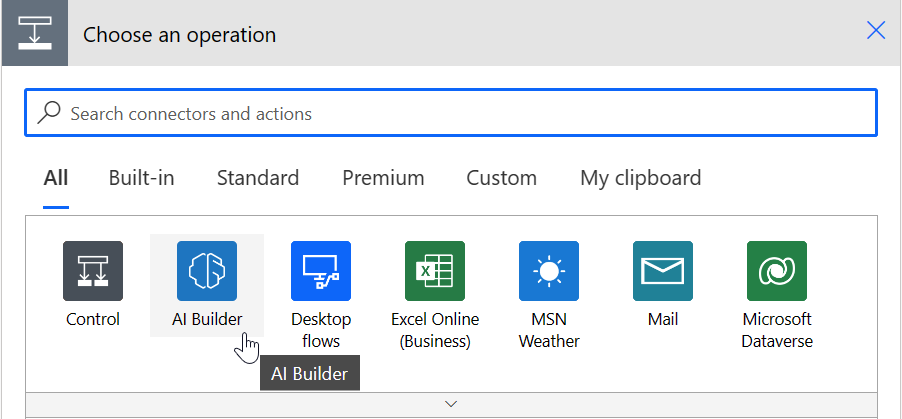Open the Control connector icon

click(x=93, y=271)
